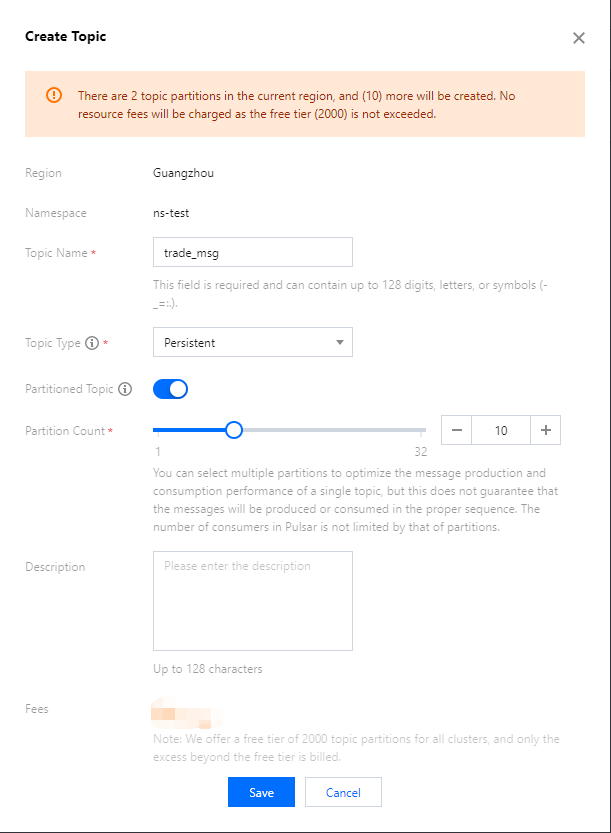Save the new topic
This screenshot has width=611, height=833.
pos(261,792)
